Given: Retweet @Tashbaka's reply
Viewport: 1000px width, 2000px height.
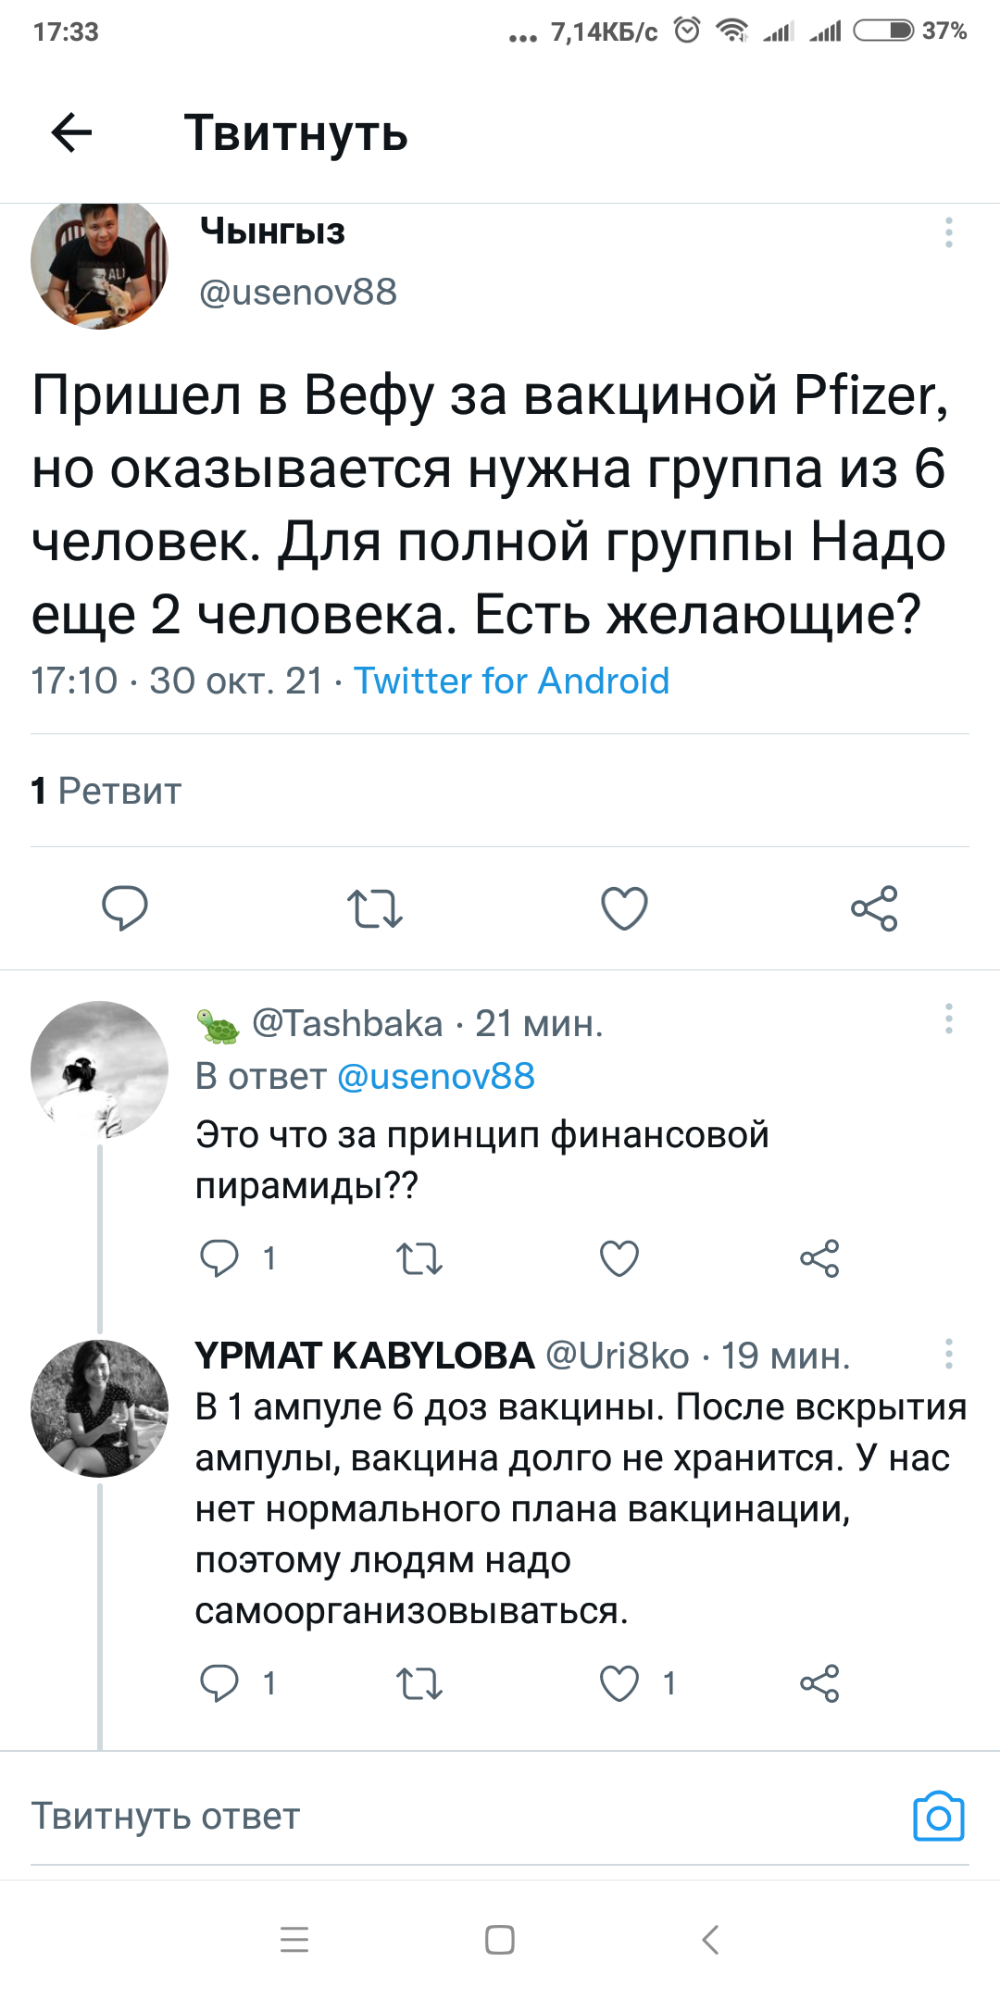Looking at the screenshot, I should click(x=419, y=1258).
